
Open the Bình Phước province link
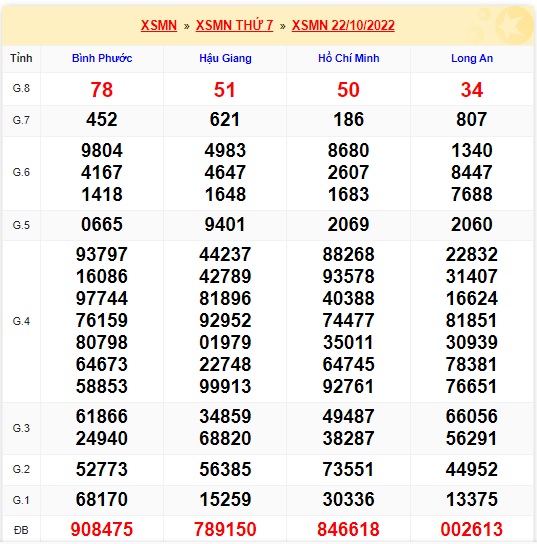[x=102, y=58]
